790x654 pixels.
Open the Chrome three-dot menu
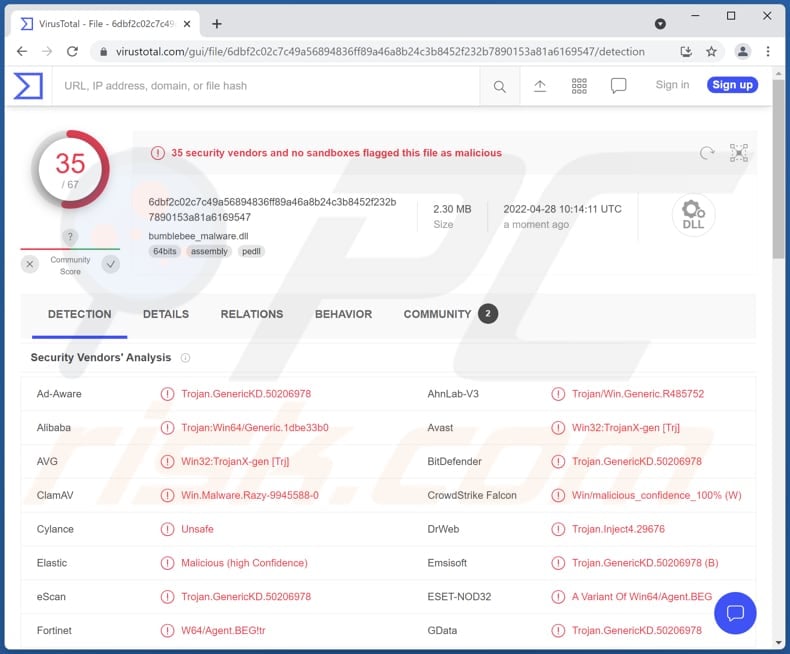coord(768,51)
